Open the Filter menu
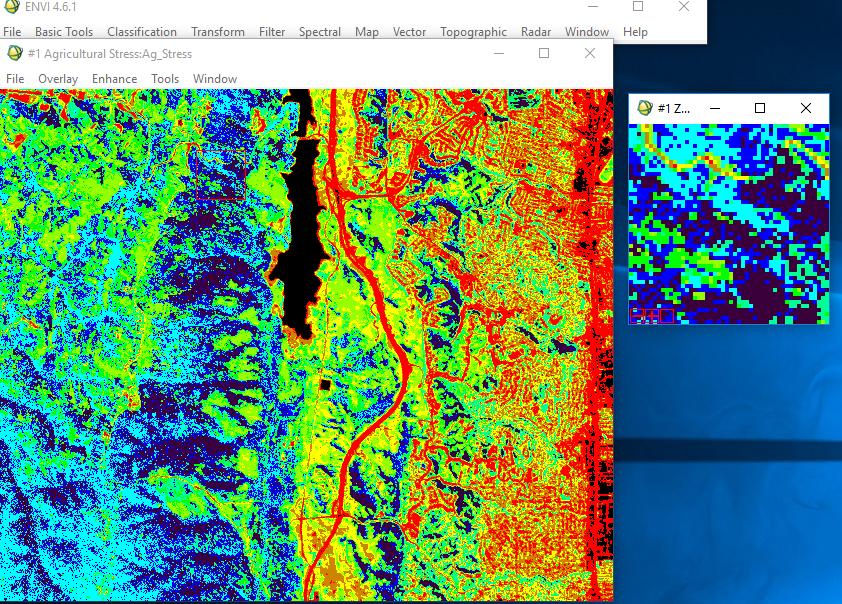Screen dimensions: 842x604 (x=271, y=31)
